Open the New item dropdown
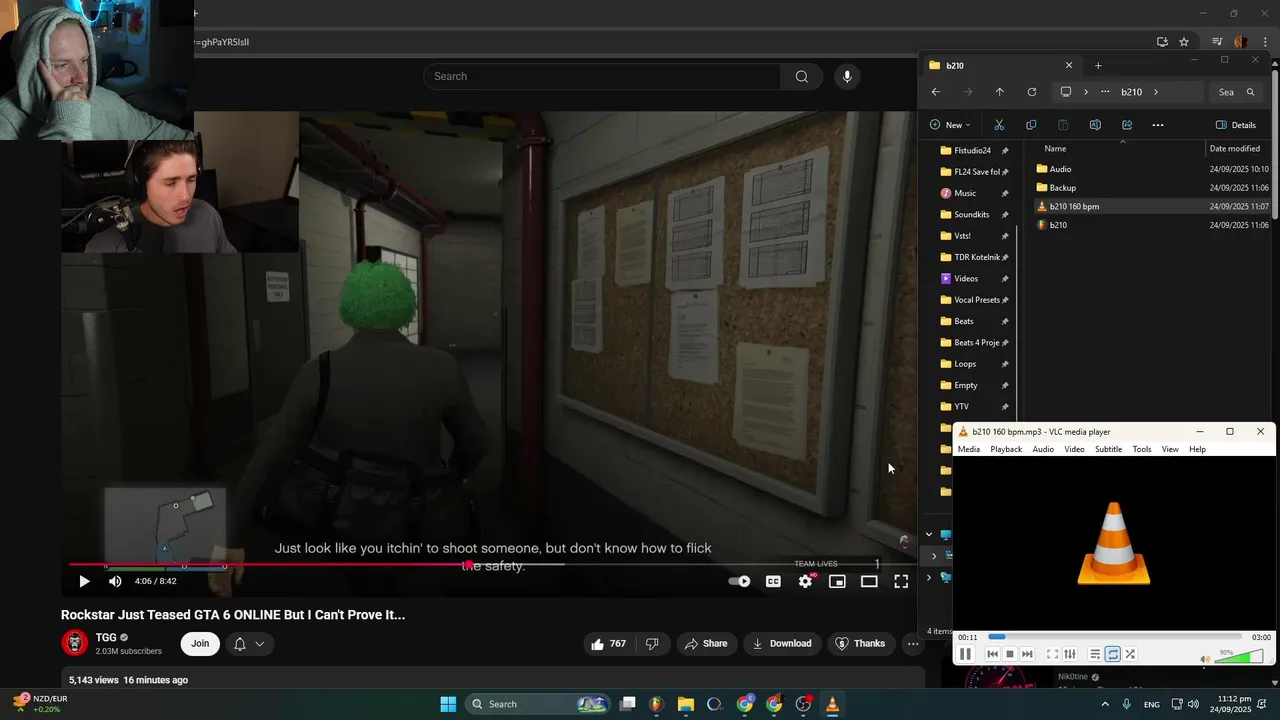1280x720 pixels. tap(950, 125)
